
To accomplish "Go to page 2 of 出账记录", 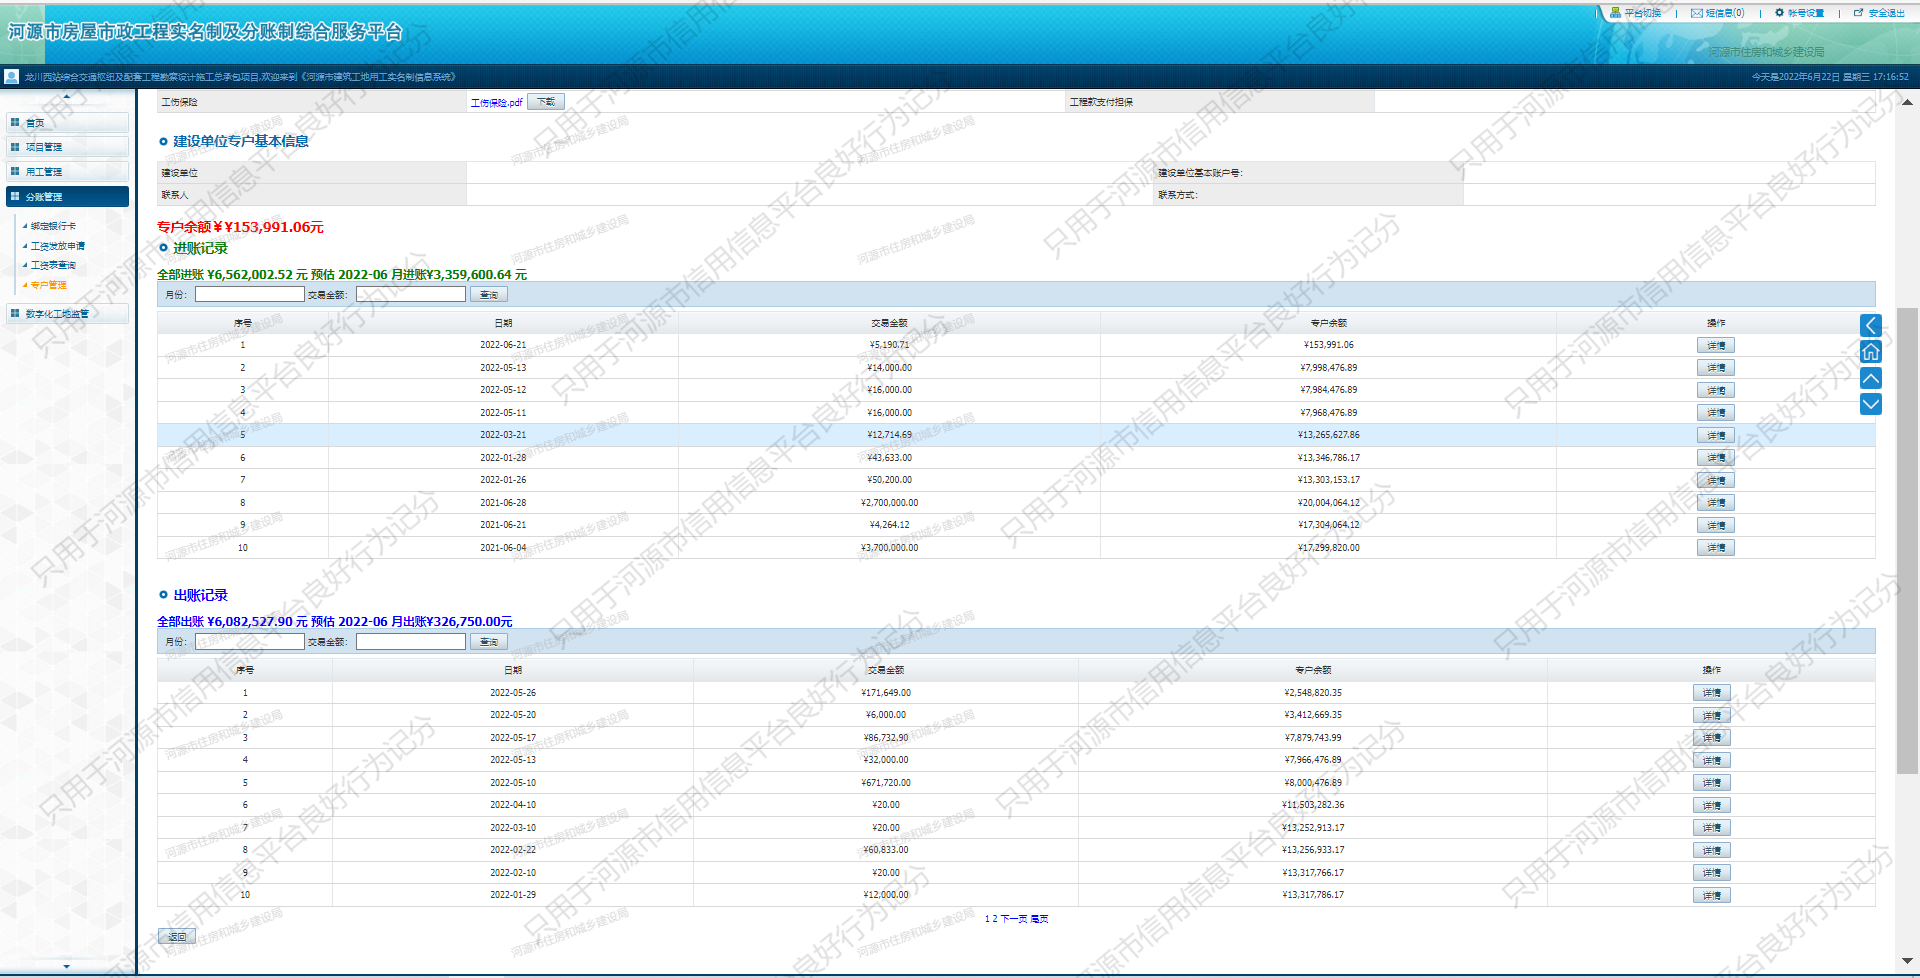I will pyautogui.click(x=994, y=919).
